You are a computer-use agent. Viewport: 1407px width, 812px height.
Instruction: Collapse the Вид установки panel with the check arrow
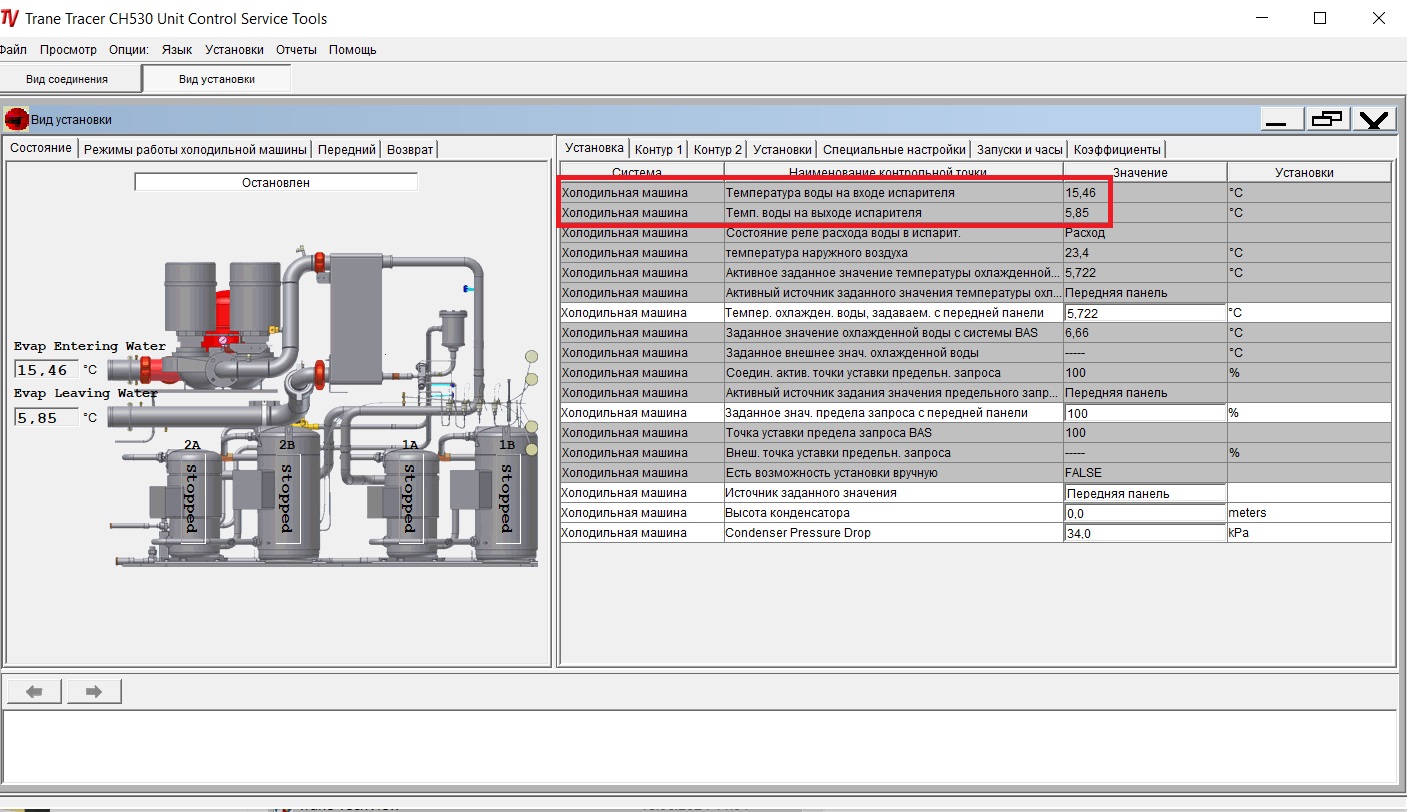coord(1374,119)
